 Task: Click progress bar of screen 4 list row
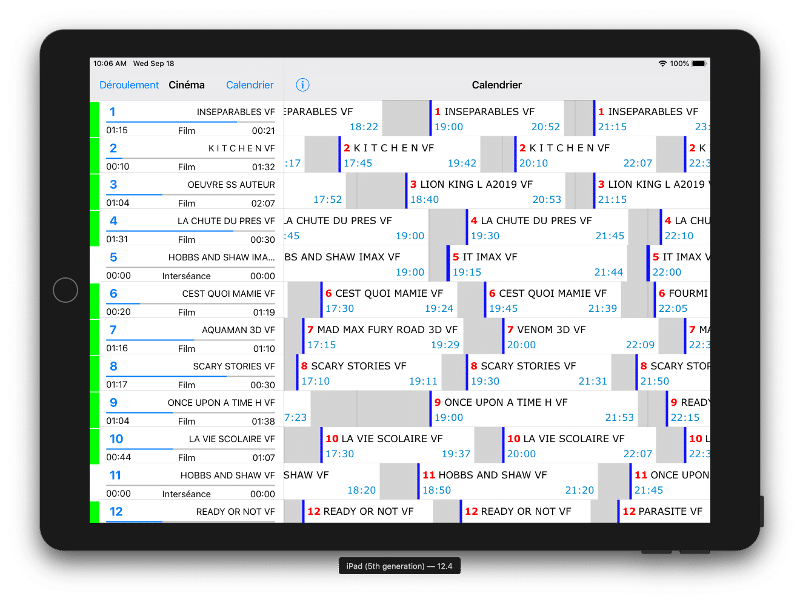(x=190, y=231)
